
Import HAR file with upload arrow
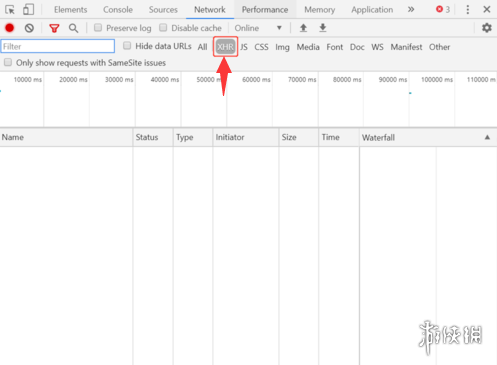tap(303, 28)
